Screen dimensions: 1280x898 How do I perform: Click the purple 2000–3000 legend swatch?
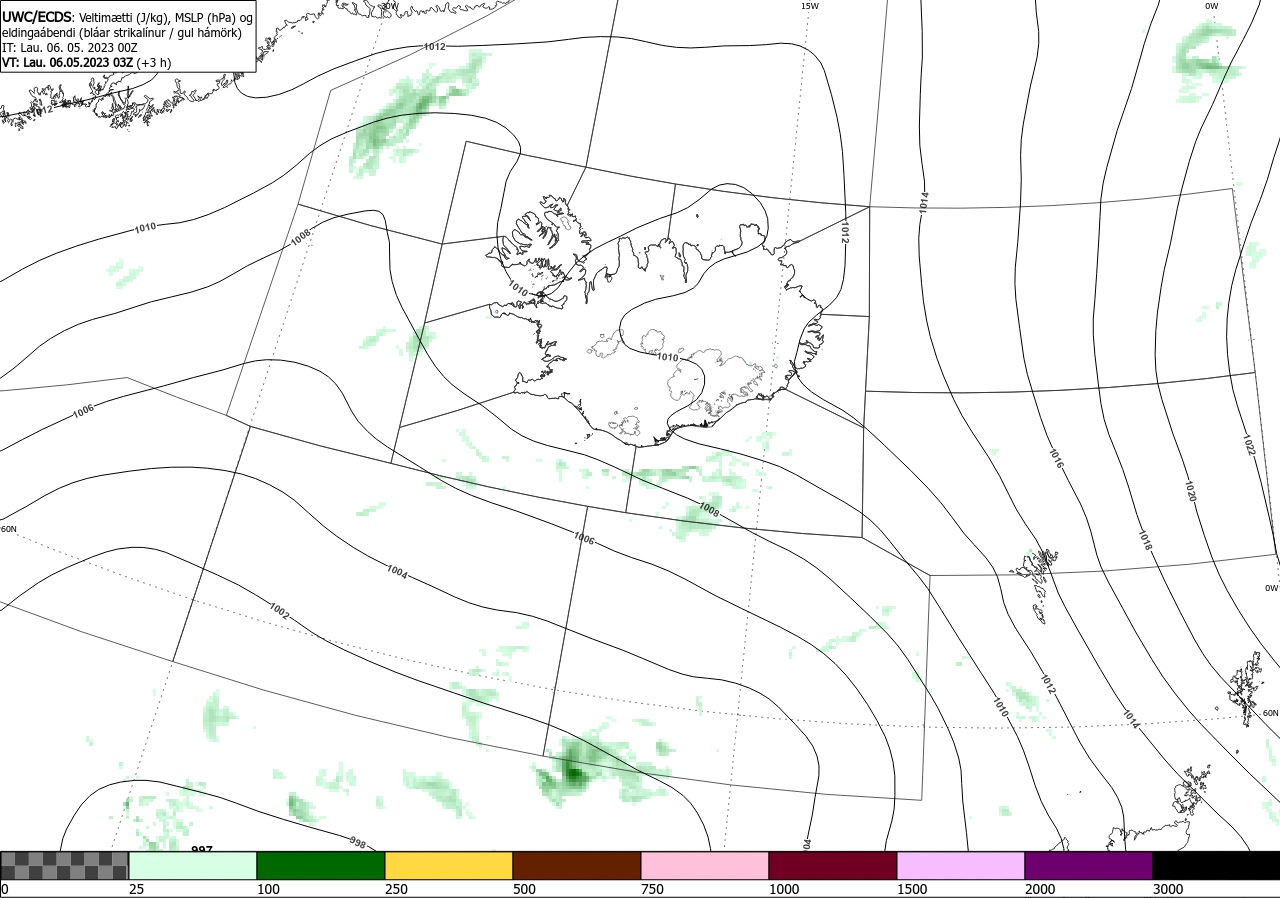(x=1089, y=865)
